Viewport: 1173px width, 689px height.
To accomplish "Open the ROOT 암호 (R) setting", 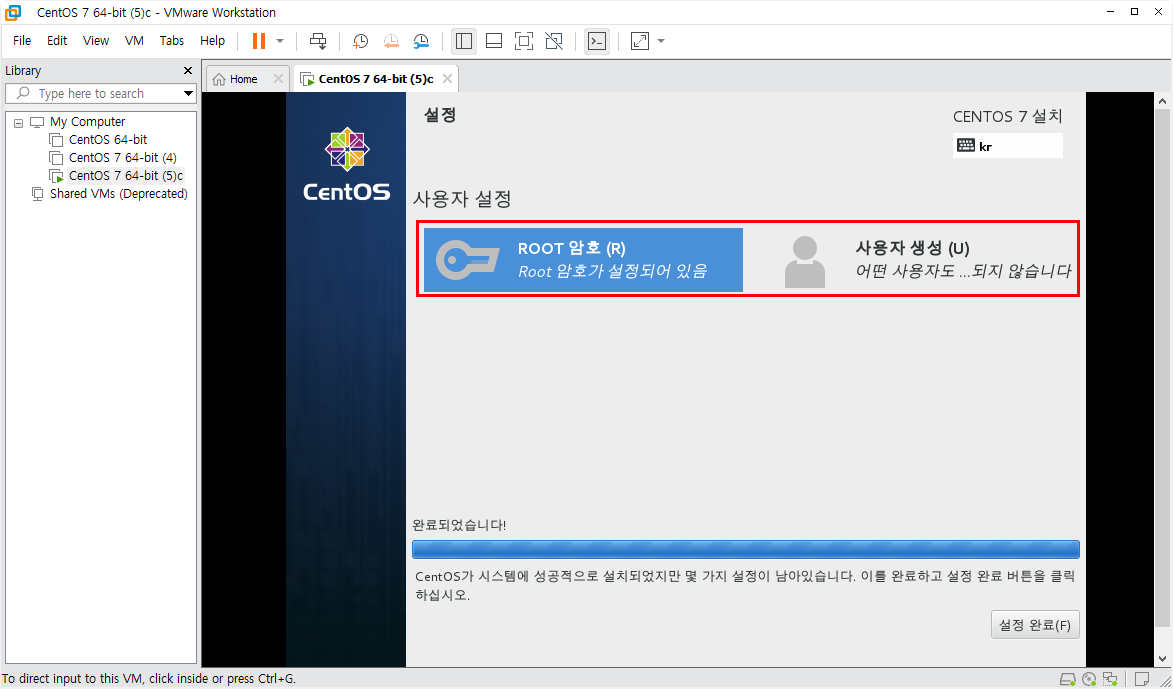I will coord(584,260).
